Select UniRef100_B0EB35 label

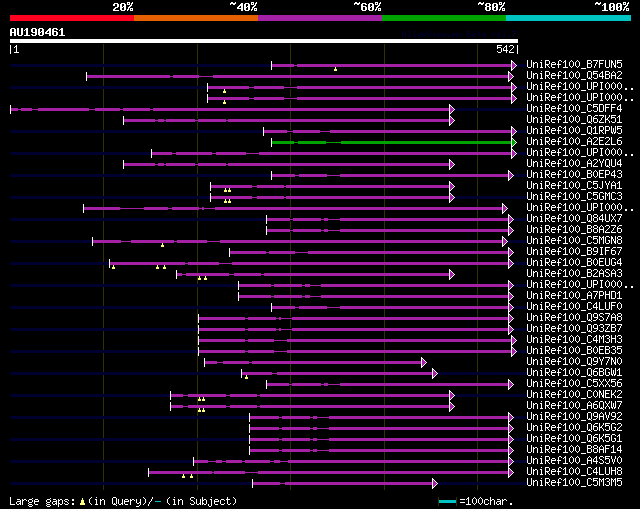(574, 351)
